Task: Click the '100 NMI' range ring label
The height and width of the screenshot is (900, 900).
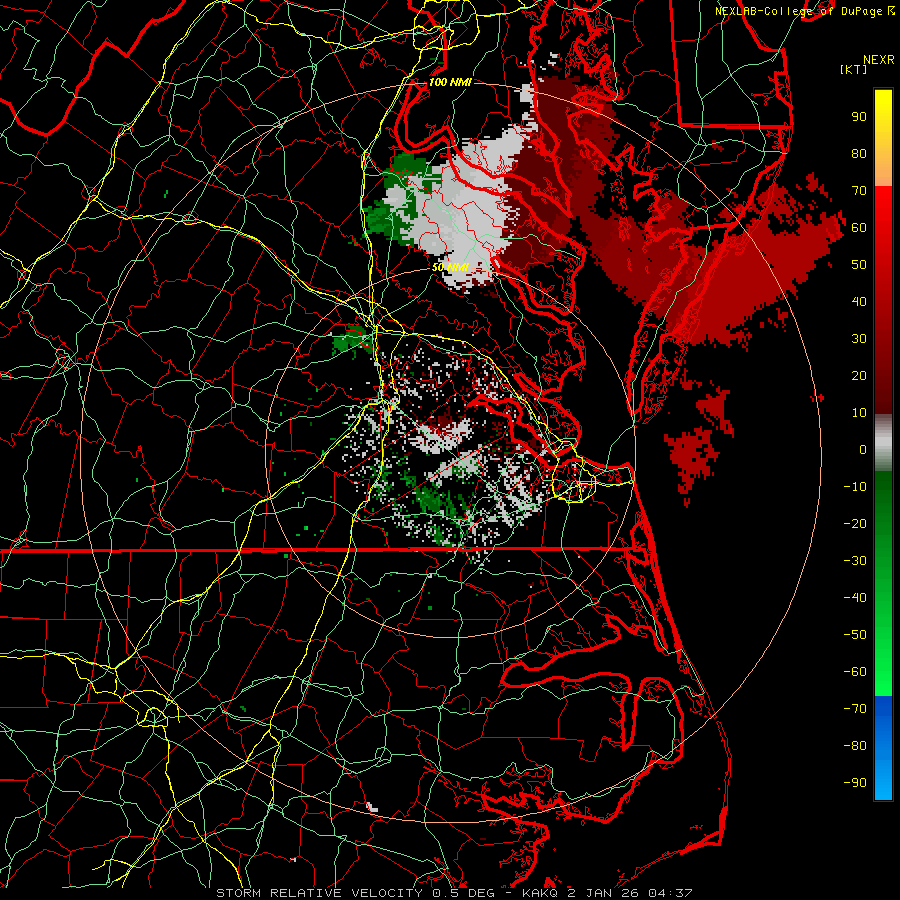Action: coord(450,83)
